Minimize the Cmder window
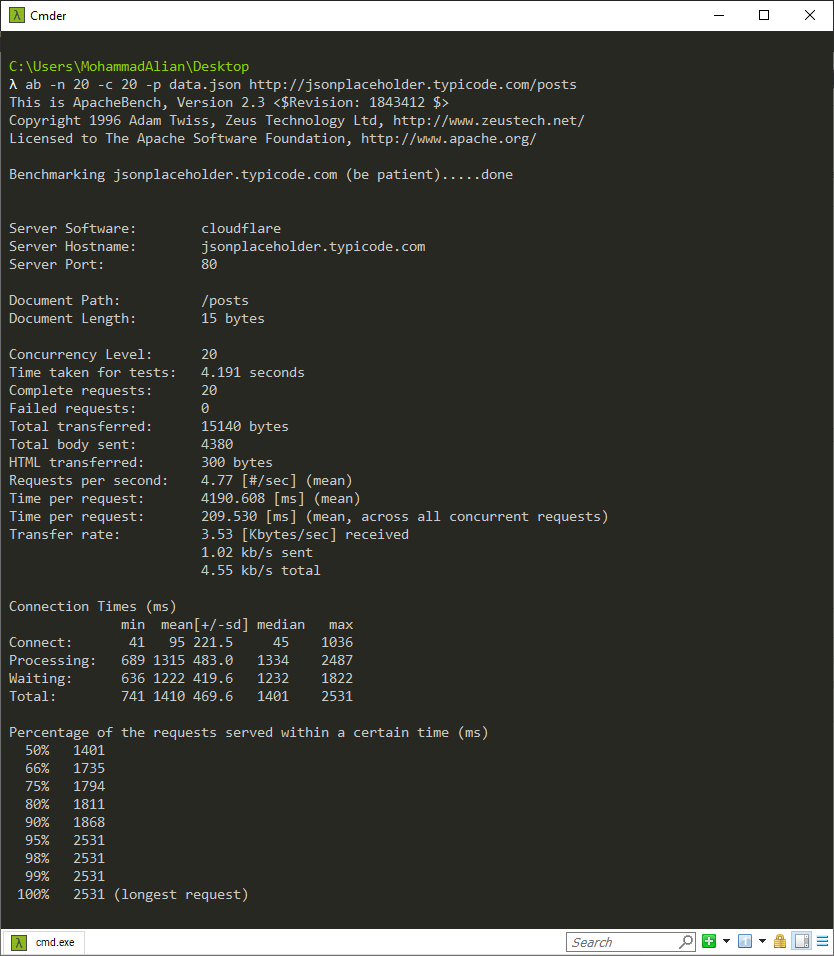 click(x=718, y=15)
